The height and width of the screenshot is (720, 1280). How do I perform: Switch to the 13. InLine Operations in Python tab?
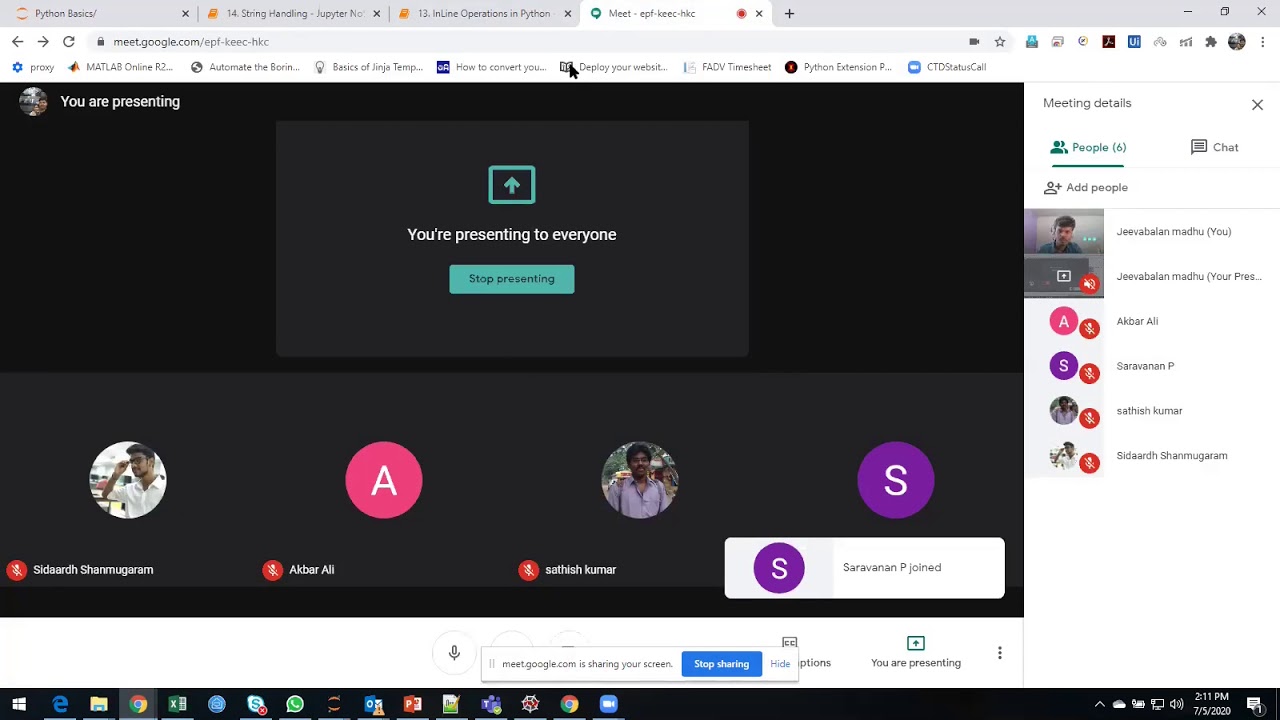click(484, 13)
